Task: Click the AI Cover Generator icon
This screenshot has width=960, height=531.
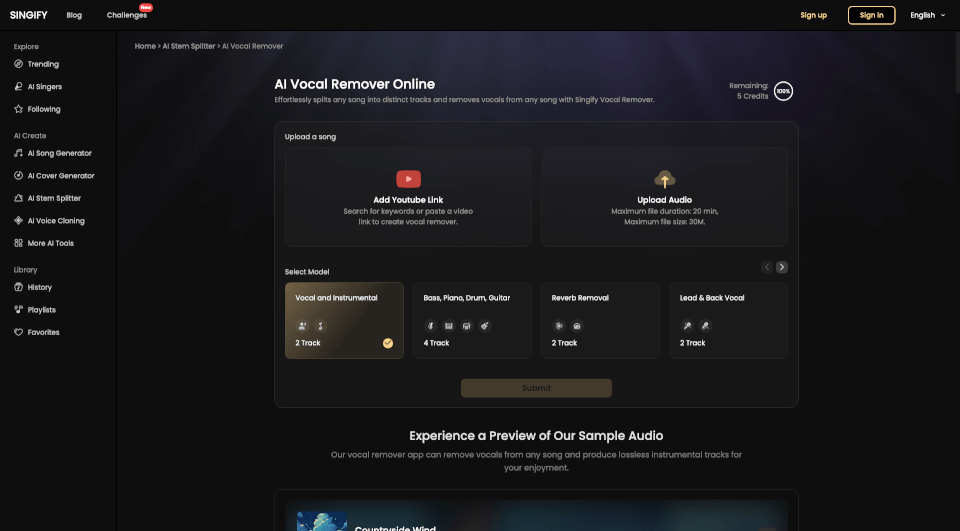Action: (18, 176)
